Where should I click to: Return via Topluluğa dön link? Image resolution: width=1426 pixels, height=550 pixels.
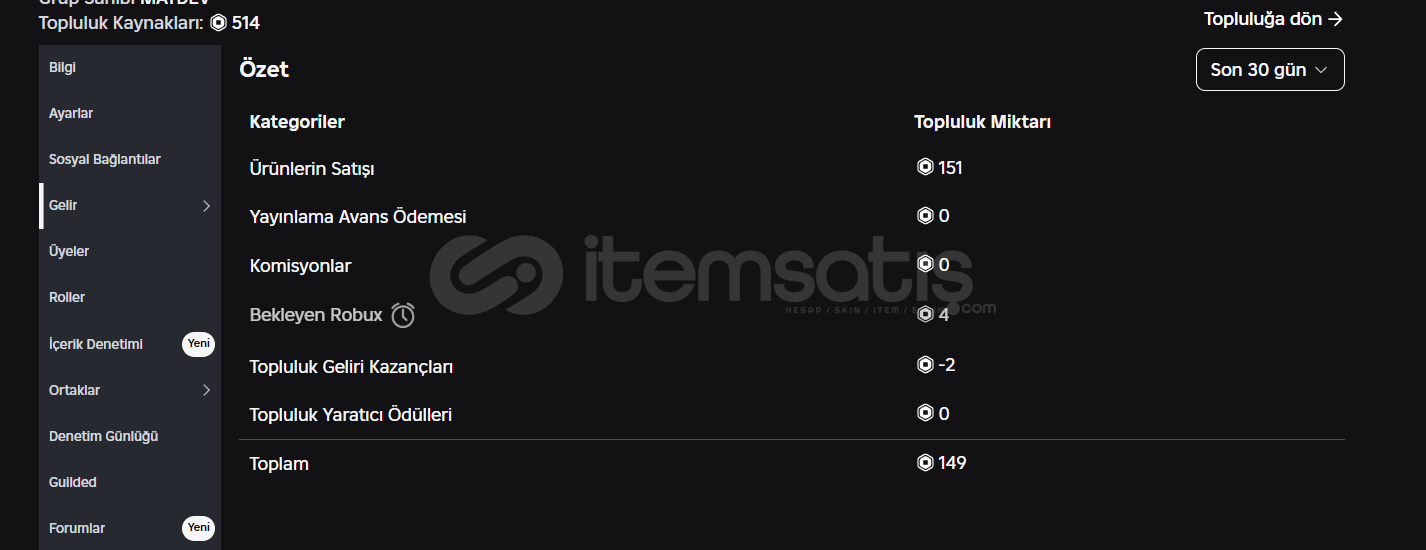pos(1272,19)
